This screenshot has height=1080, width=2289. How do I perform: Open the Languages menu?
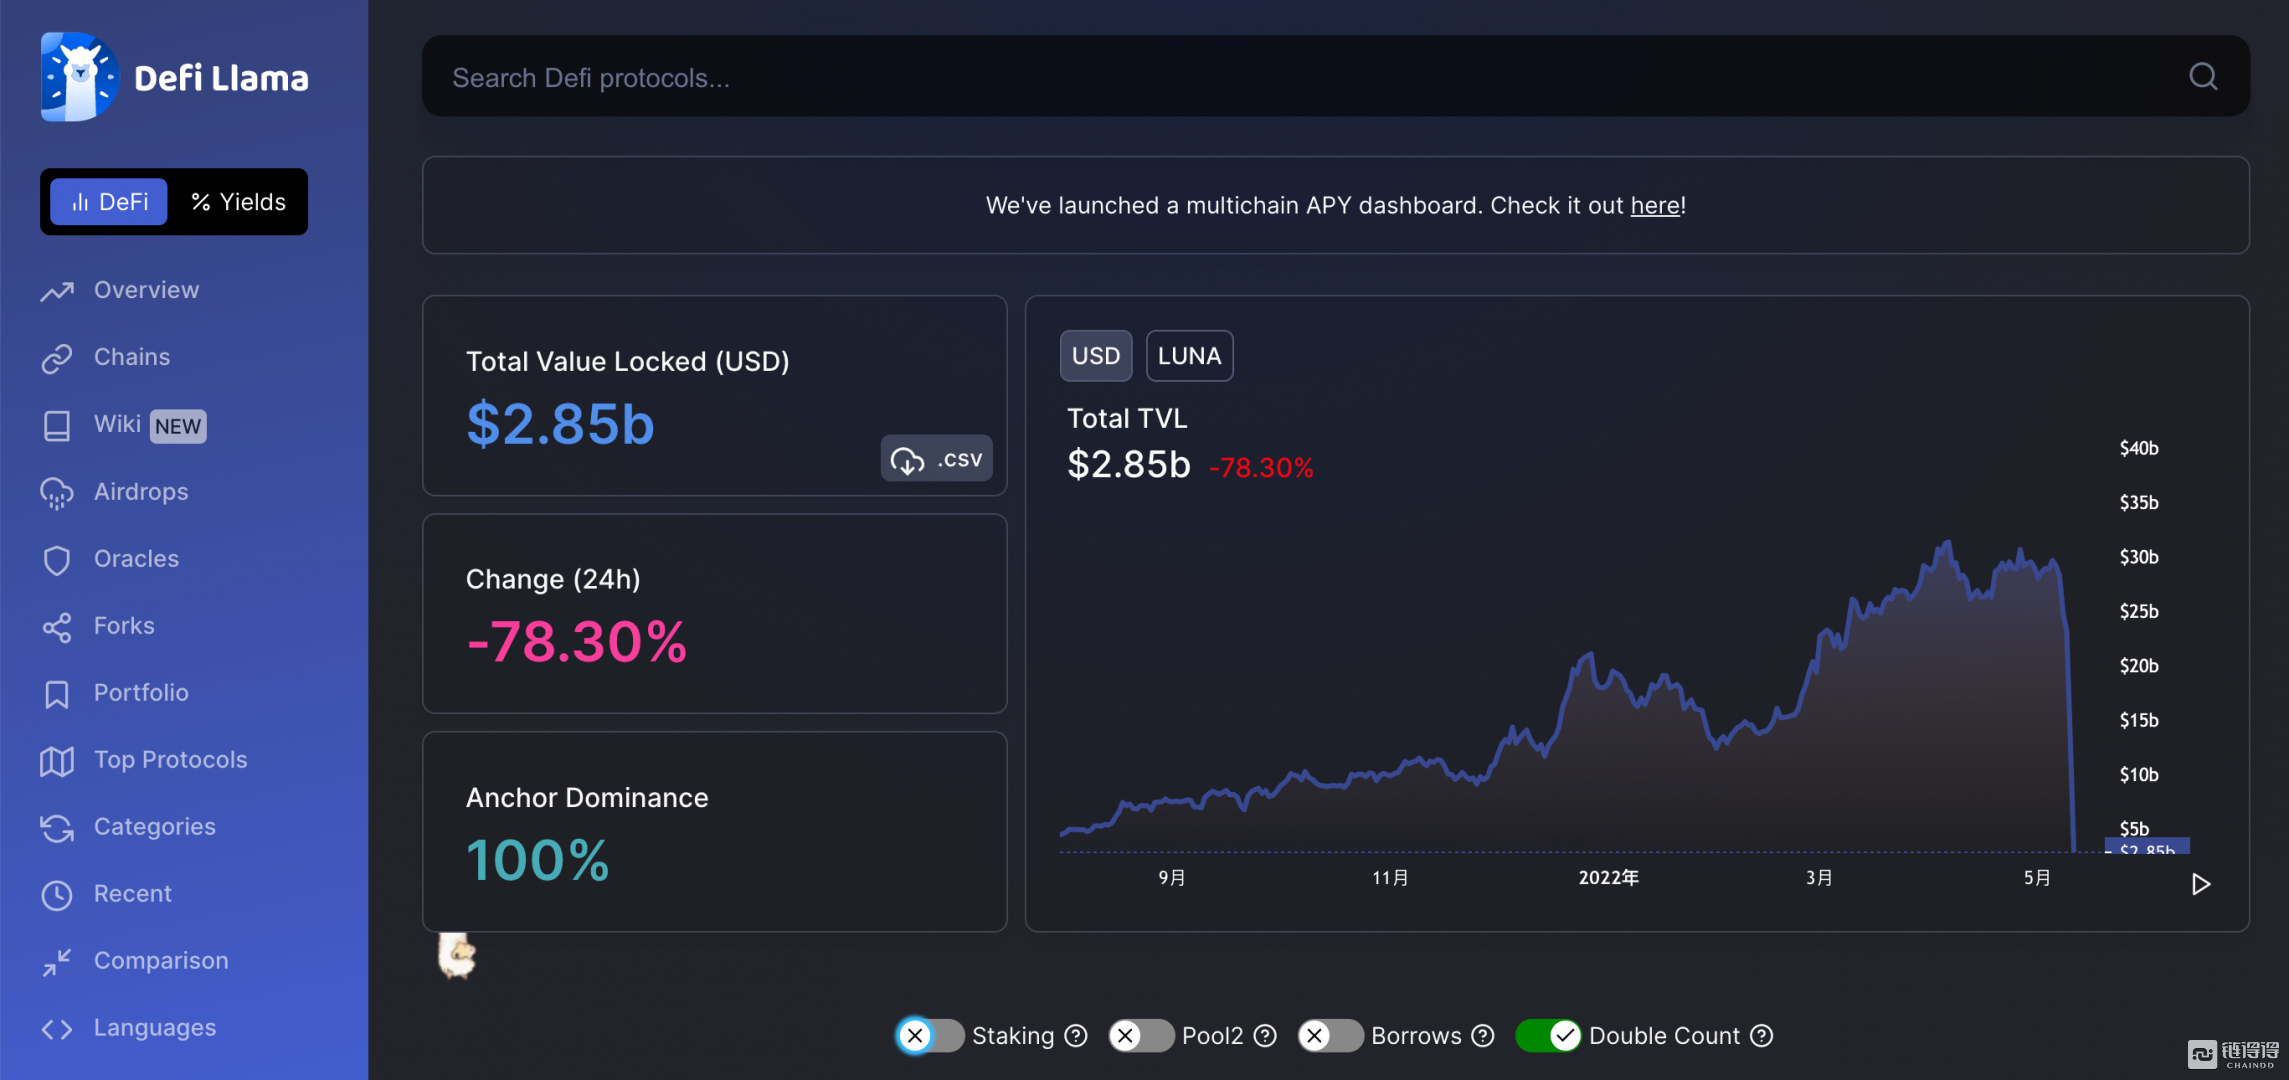pos(154,1028)
